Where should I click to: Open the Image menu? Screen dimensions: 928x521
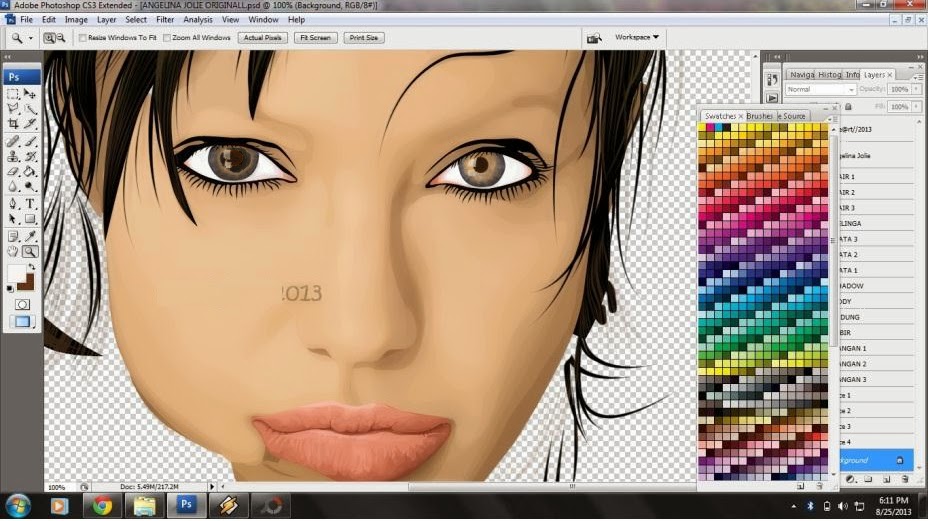click(76, 20)
